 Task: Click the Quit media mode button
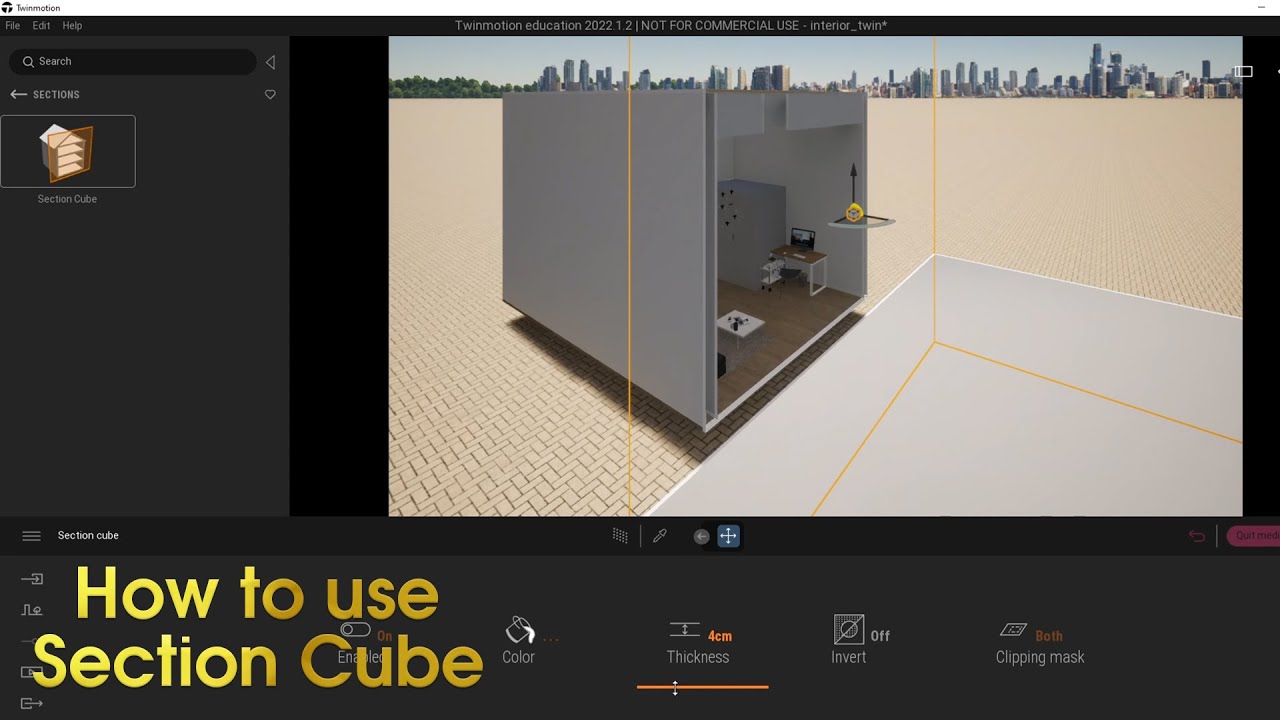(1254, 536)
